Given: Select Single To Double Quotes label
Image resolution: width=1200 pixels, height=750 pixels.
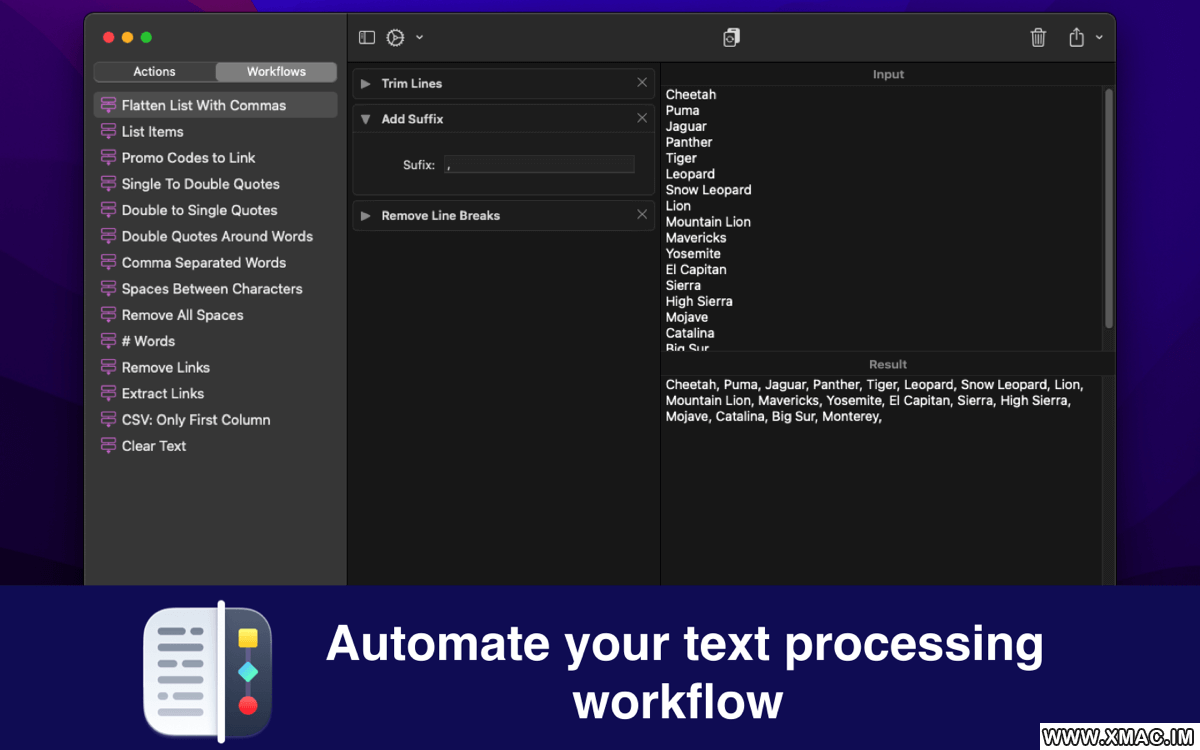Looking at the screenshot, I should point(201,184).
